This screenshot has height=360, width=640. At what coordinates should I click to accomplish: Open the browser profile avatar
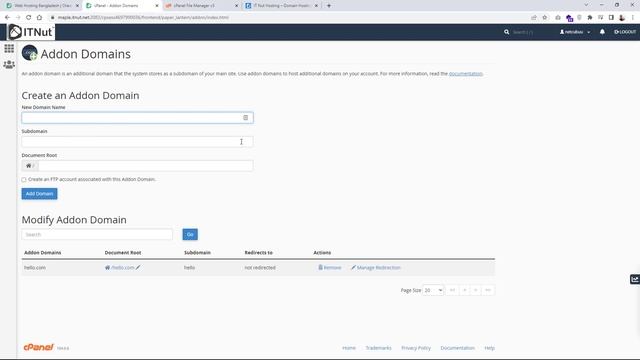click(x=622, y=18)
